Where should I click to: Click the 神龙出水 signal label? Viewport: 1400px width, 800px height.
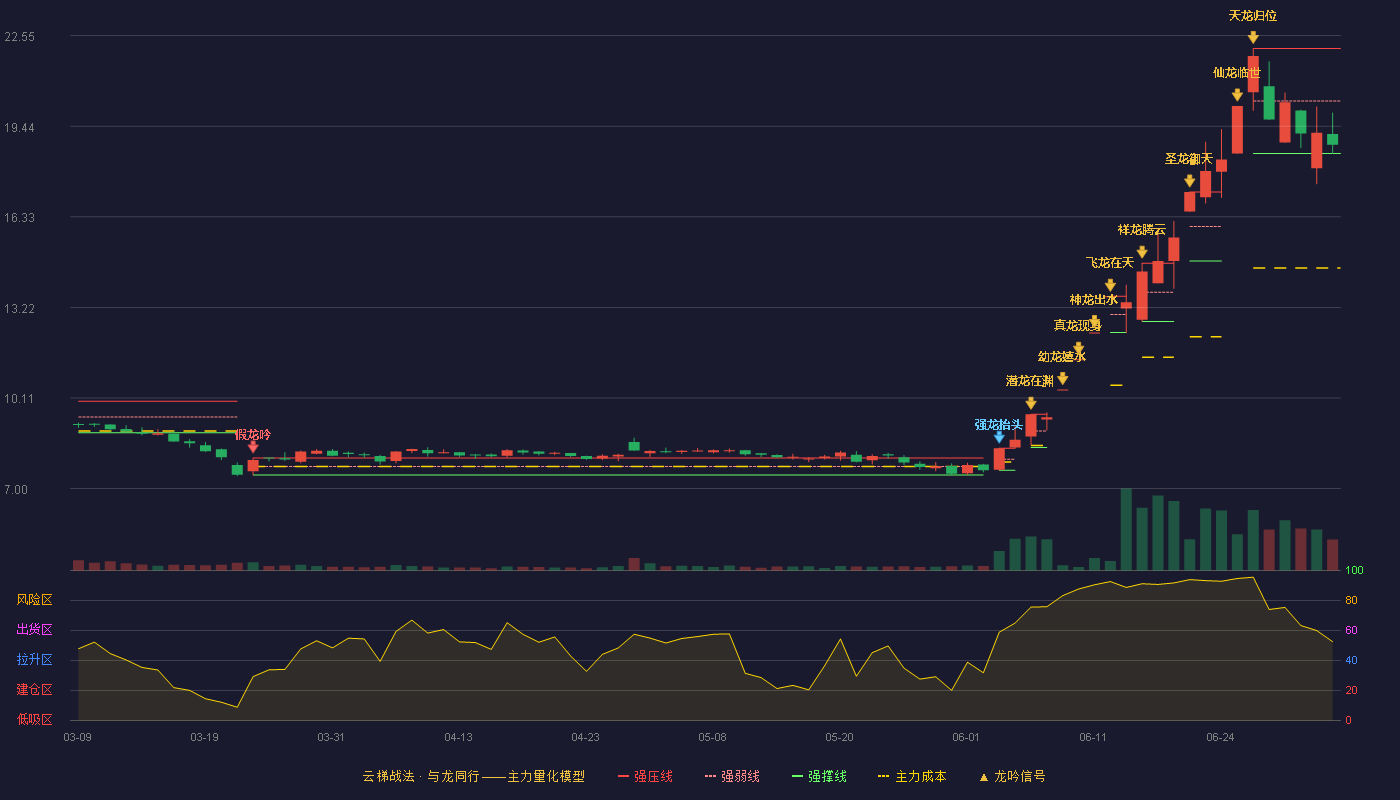(x=1094, y=300)
